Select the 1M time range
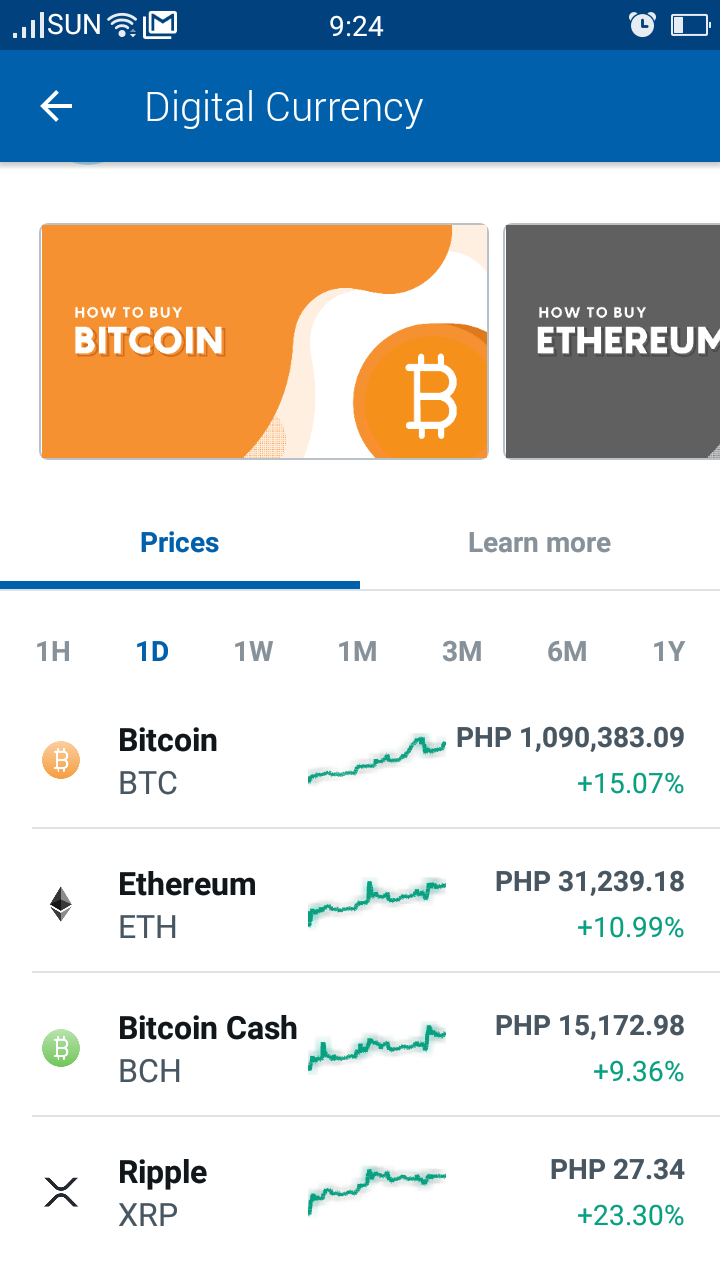This screenshot has height=1280, width=720. [357, 652]
